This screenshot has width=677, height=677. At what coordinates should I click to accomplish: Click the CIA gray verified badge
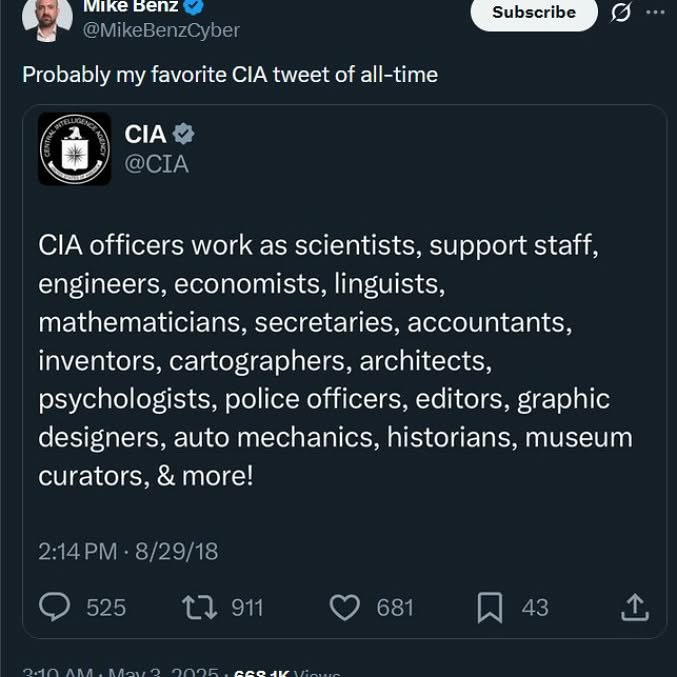click(x=183, y=134)
